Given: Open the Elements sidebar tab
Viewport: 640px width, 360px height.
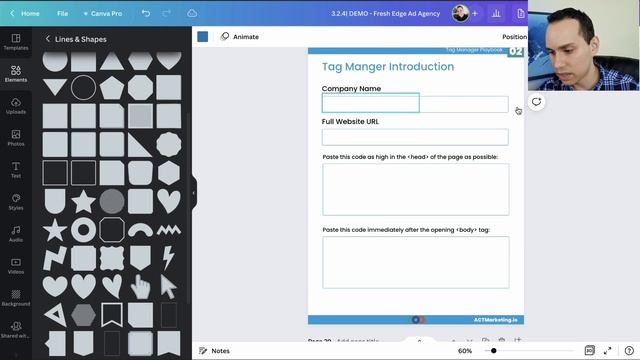Looking at the screenshot, I should [x=16, y=74].
